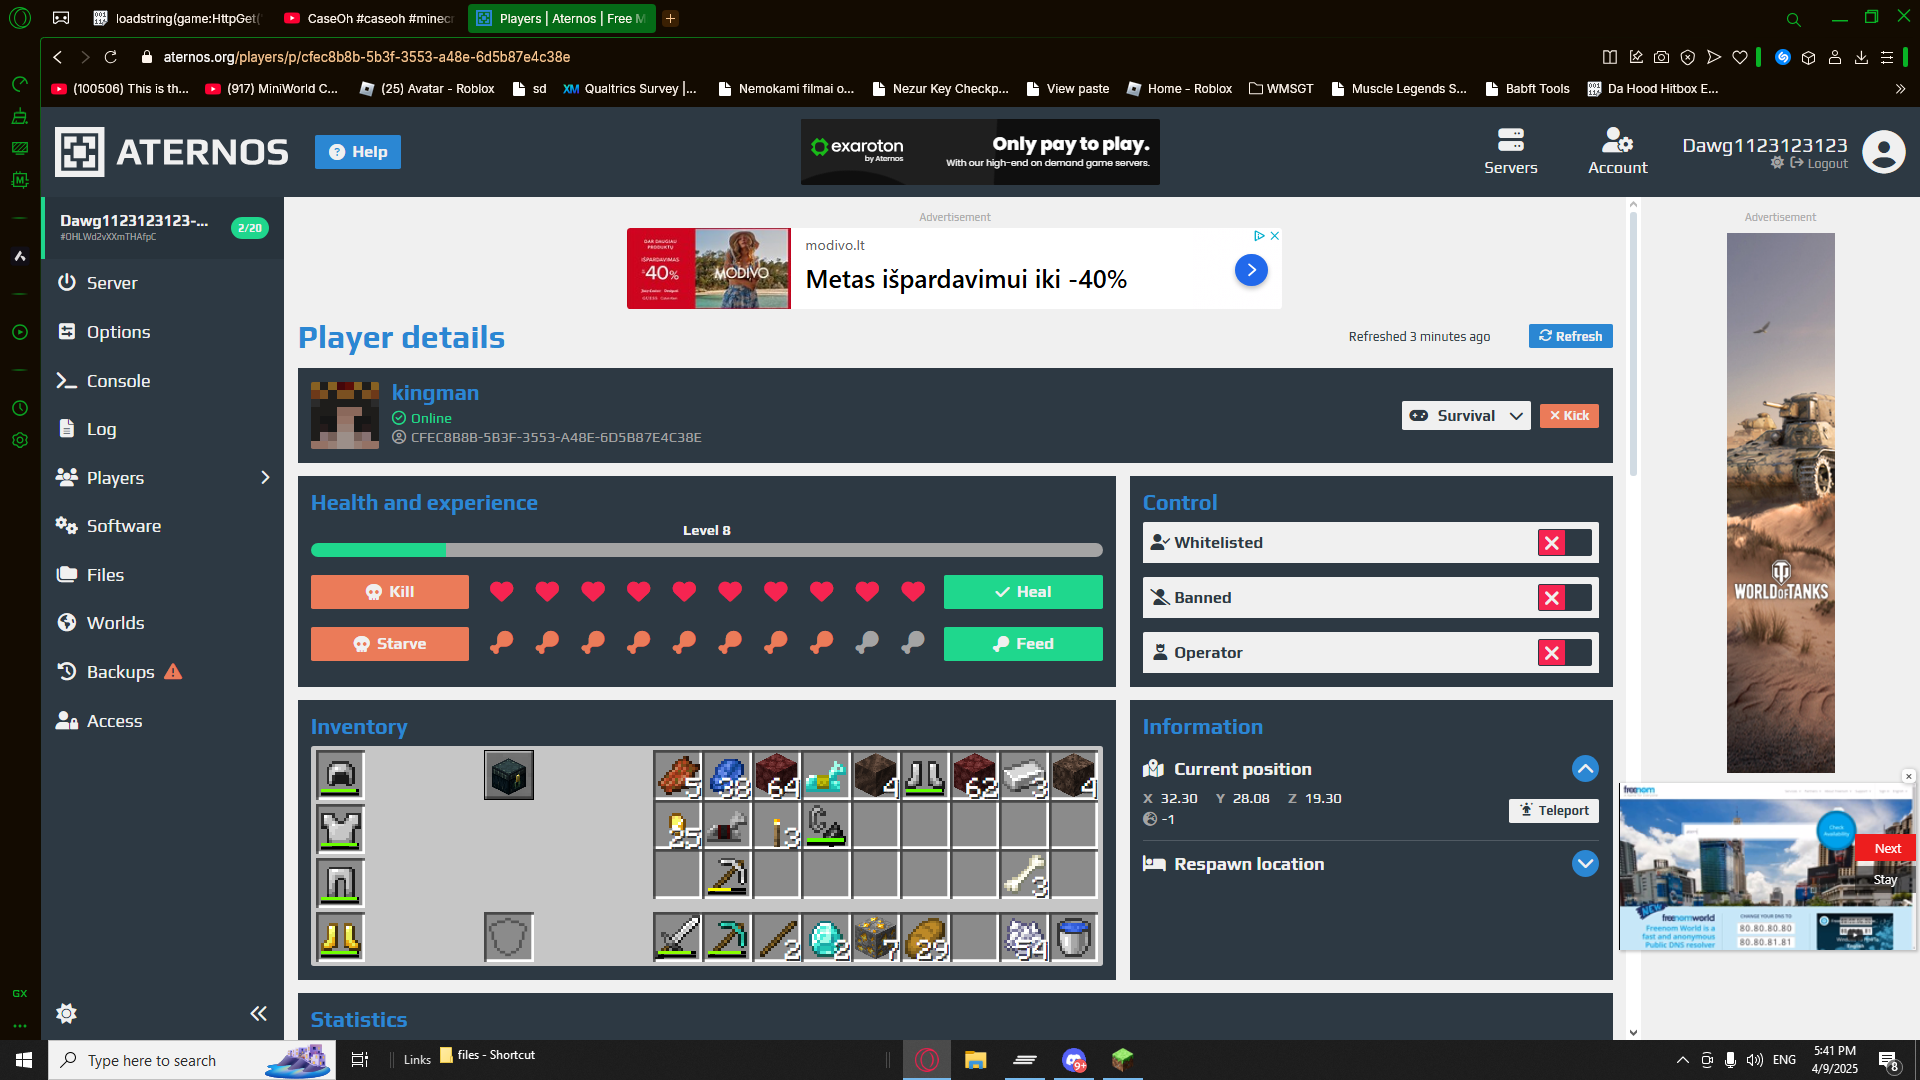
Task: Select the iron chestplate armor slot
Action: pos(340,829)
